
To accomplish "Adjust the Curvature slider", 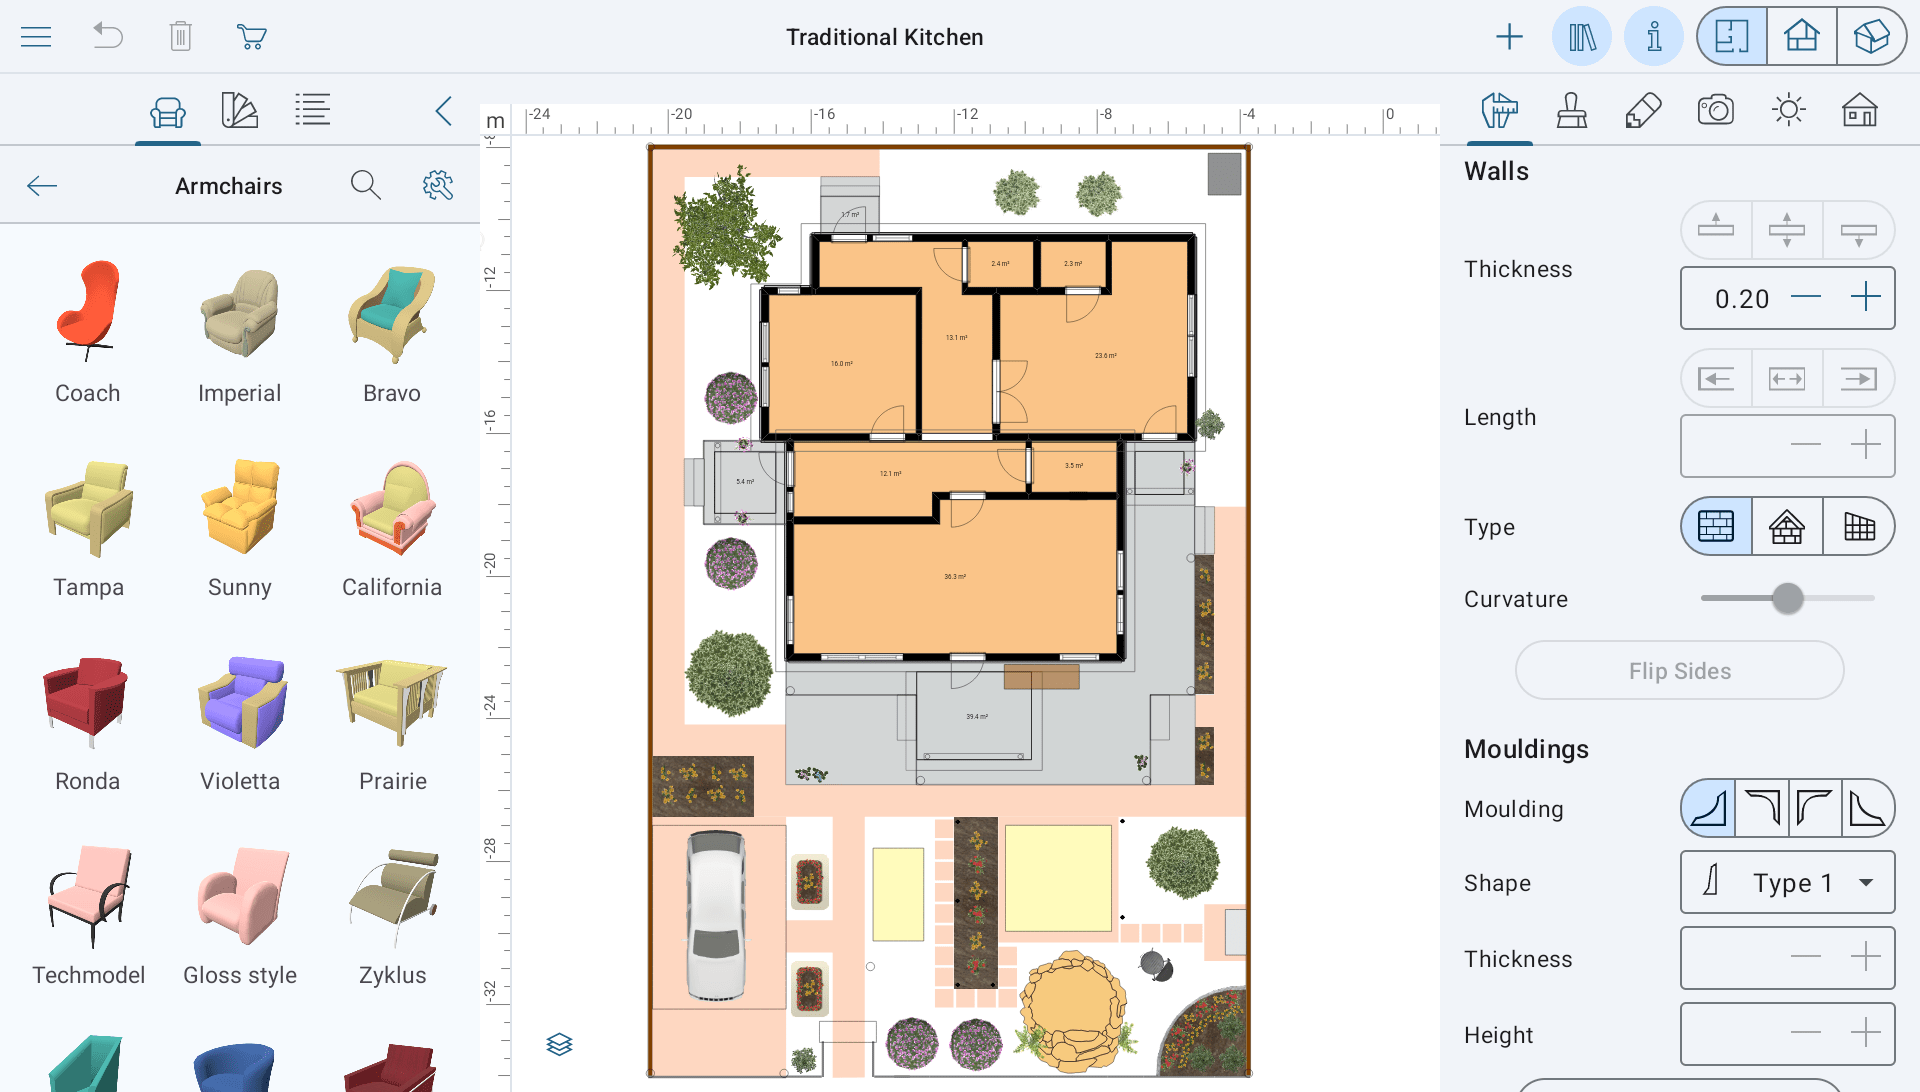I will tap(1787, 599).
